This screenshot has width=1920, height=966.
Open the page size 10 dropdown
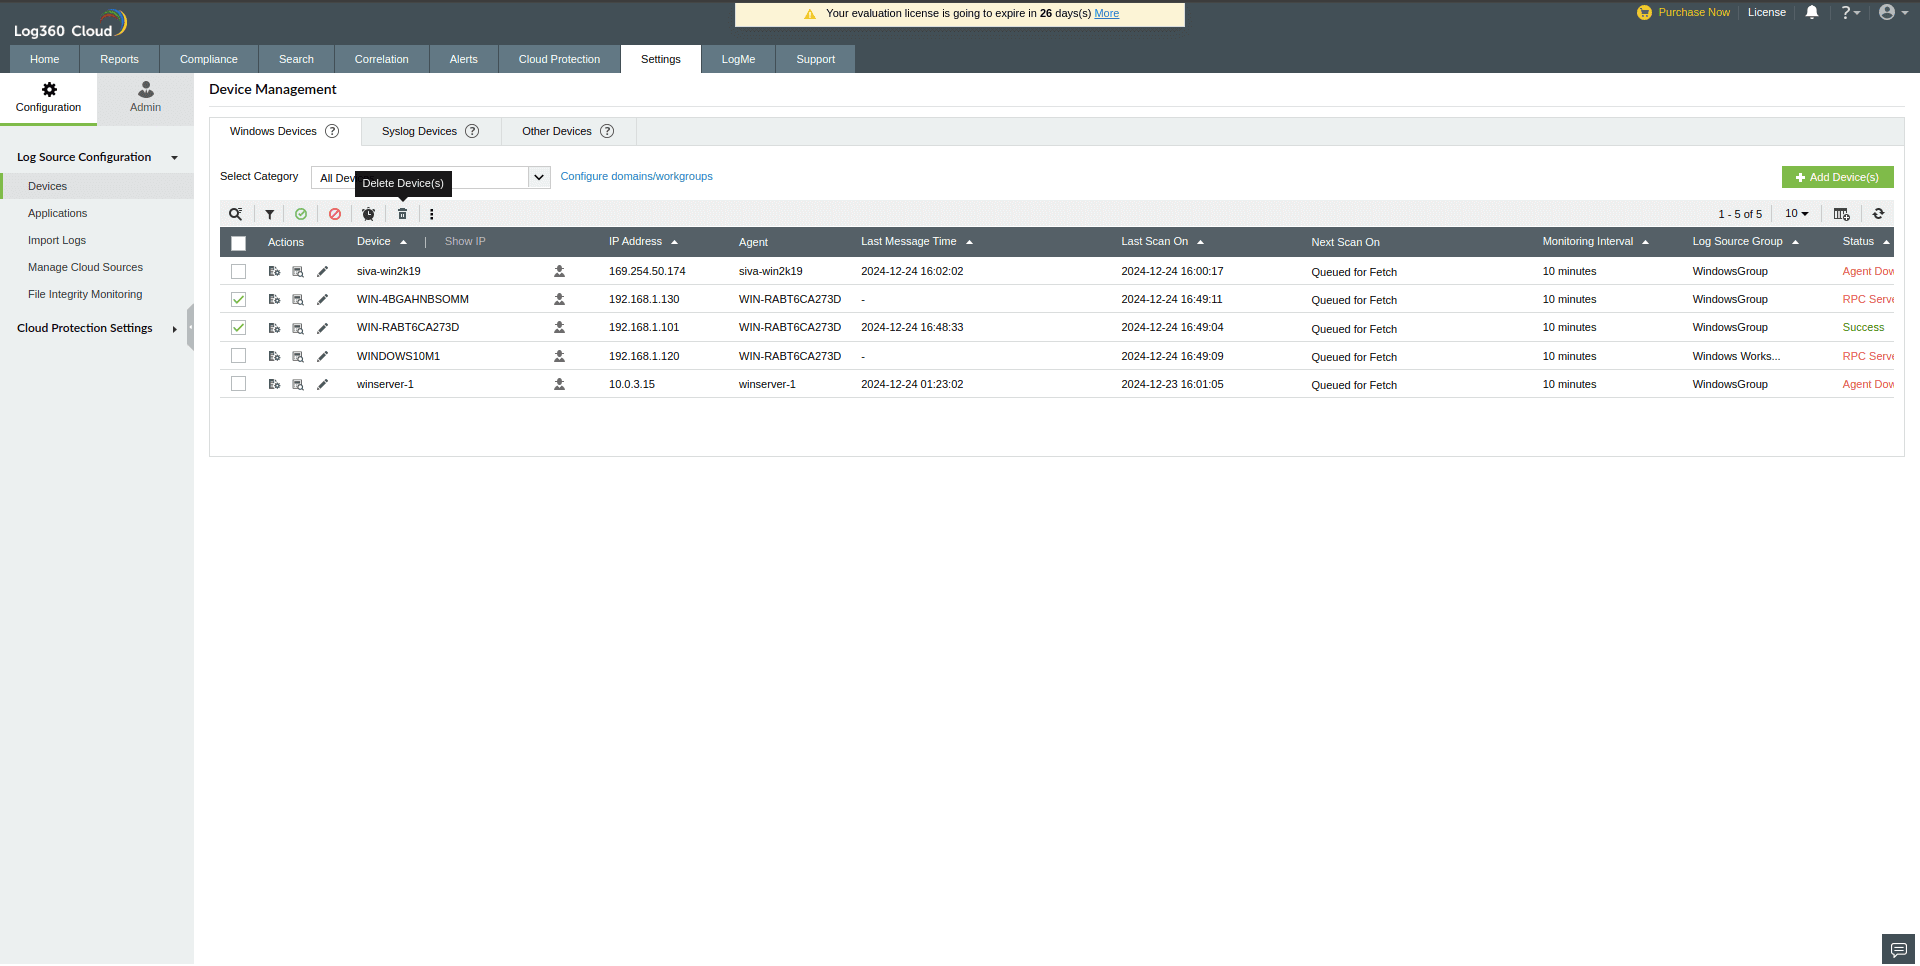(x=1796, y=213)
